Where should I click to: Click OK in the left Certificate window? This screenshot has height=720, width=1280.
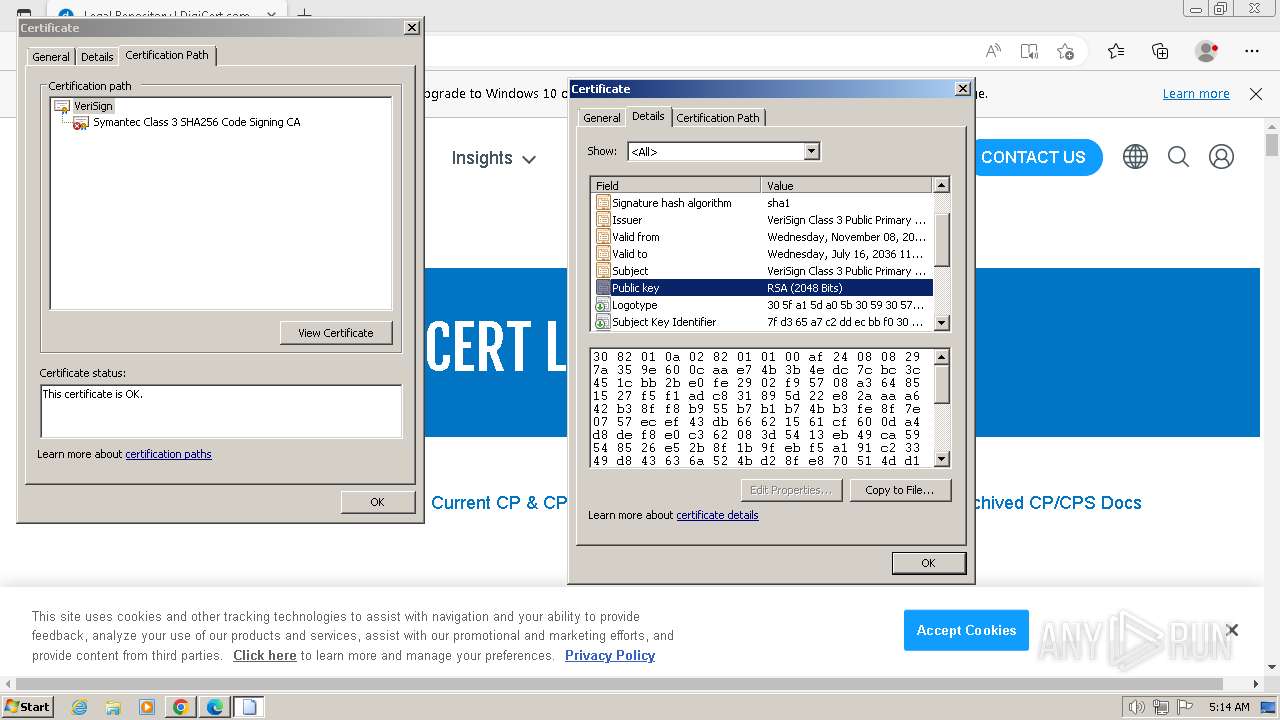point(377,502)
